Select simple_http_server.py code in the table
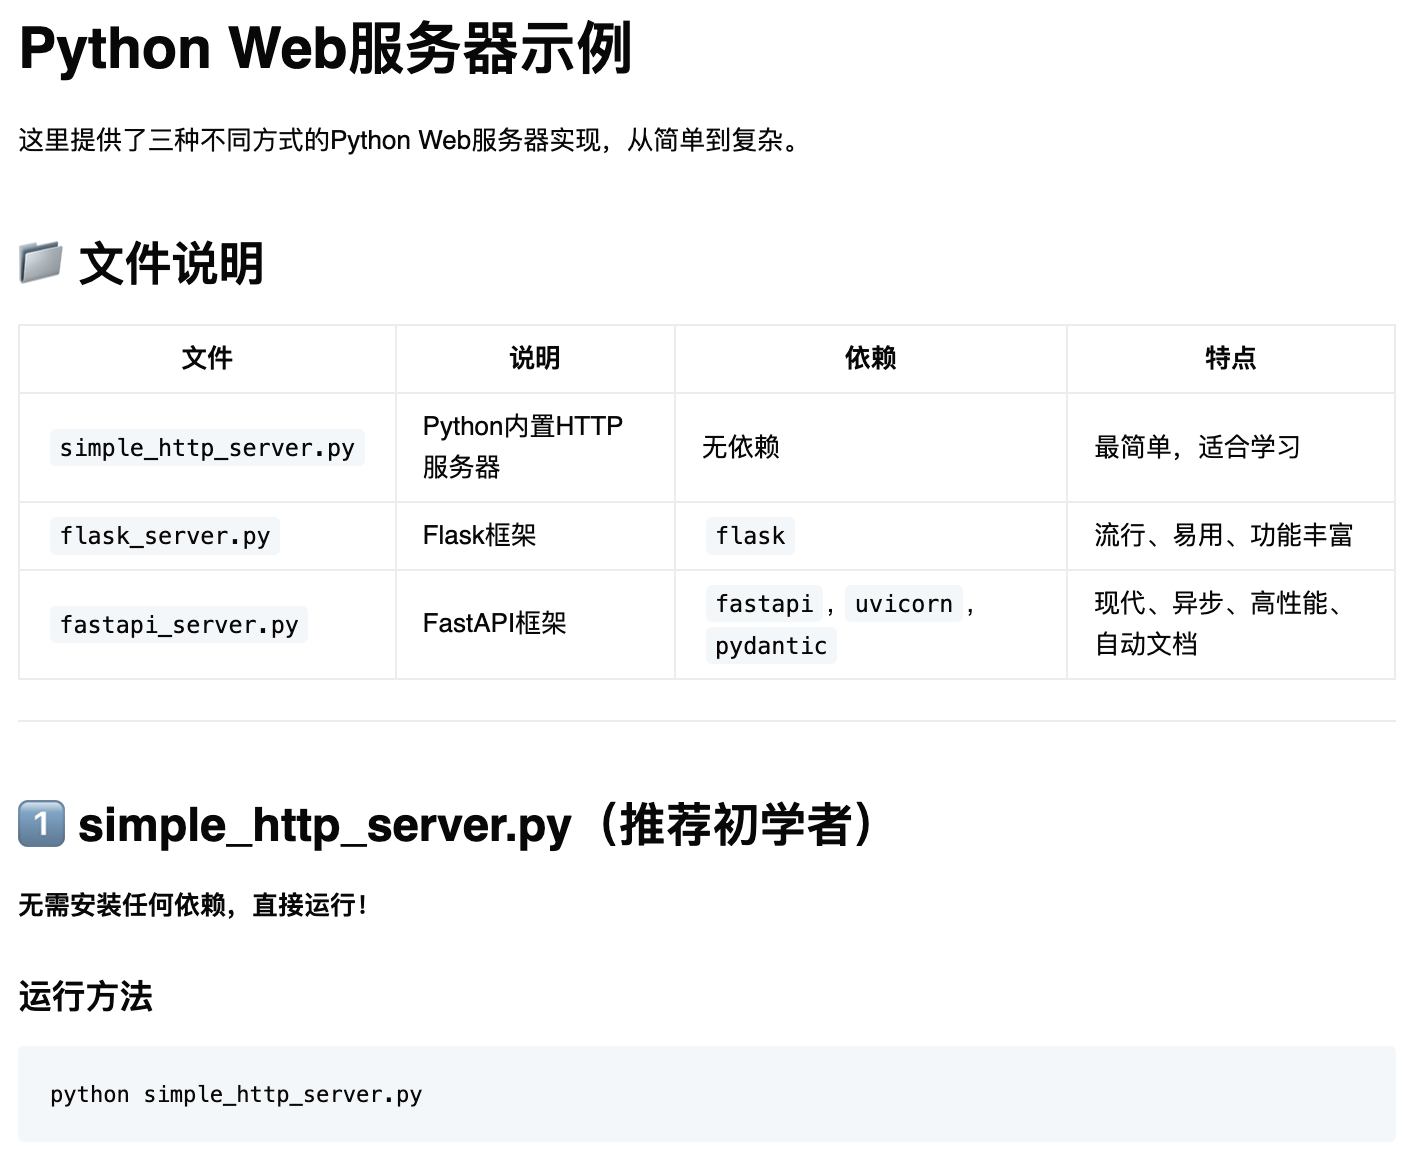This screenshot has width=1422, height=1160. (207, 448)
